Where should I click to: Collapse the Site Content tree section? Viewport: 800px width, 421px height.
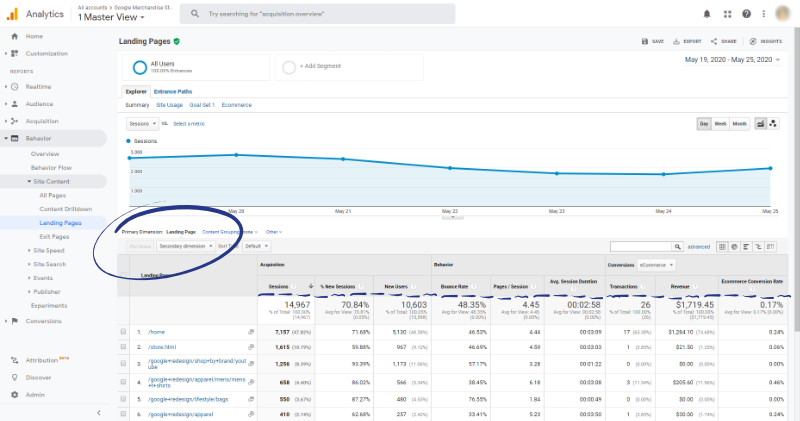pos(29,182)
